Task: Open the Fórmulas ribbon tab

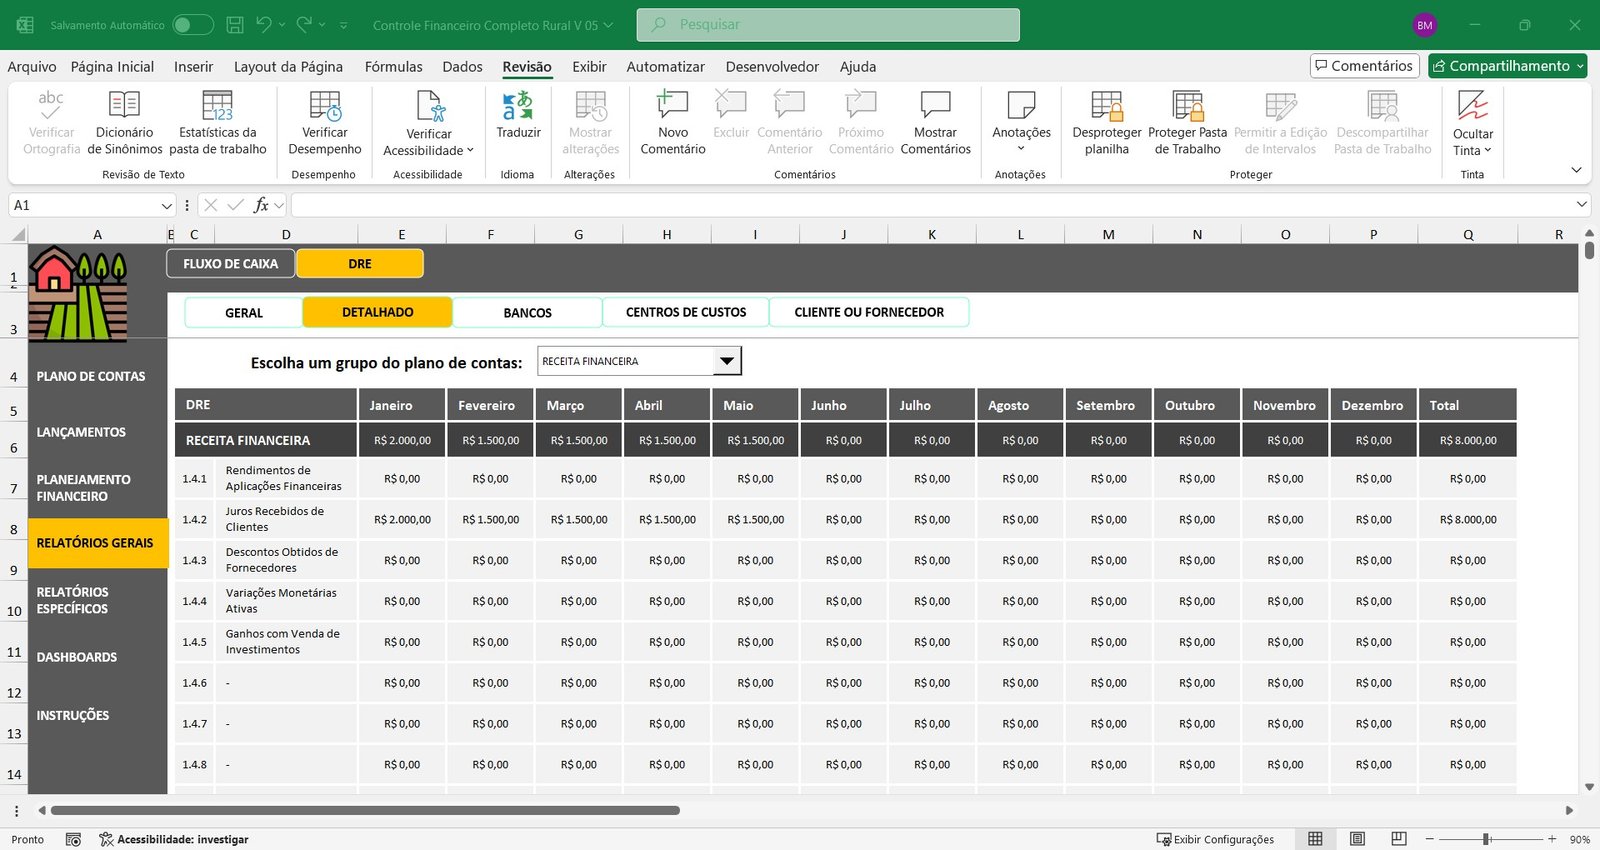Action: [x=393, y=67]
